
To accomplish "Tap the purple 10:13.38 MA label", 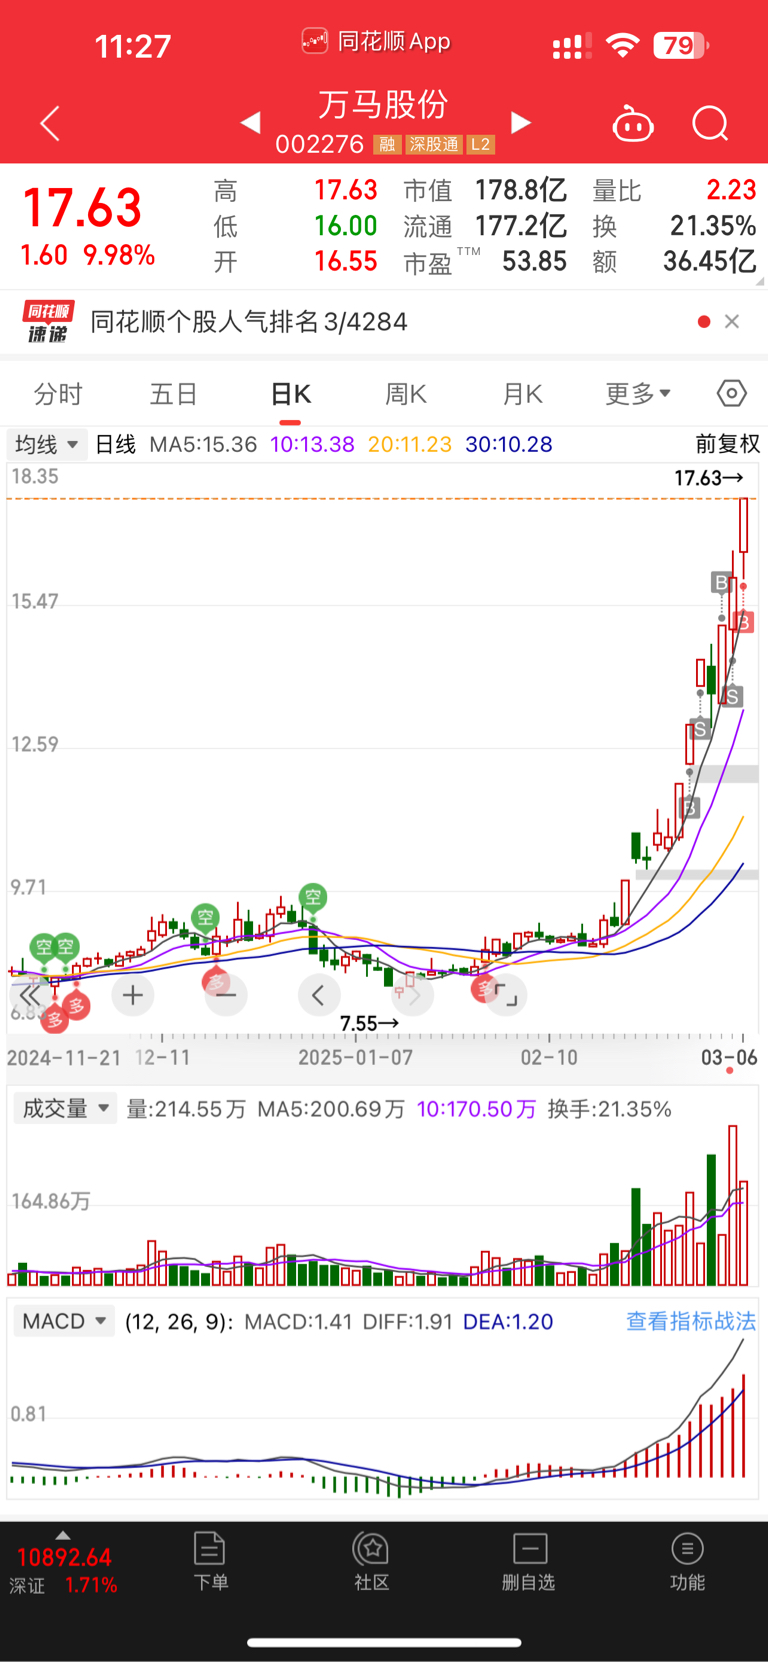I will pos(312,444).
